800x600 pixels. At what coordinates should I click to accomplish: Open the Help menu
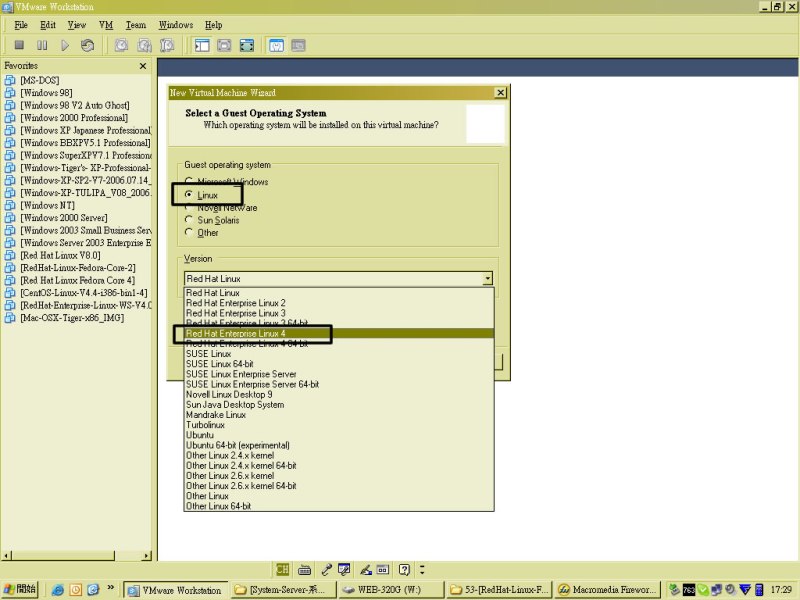pyautogui.click(x=214, y=25)
